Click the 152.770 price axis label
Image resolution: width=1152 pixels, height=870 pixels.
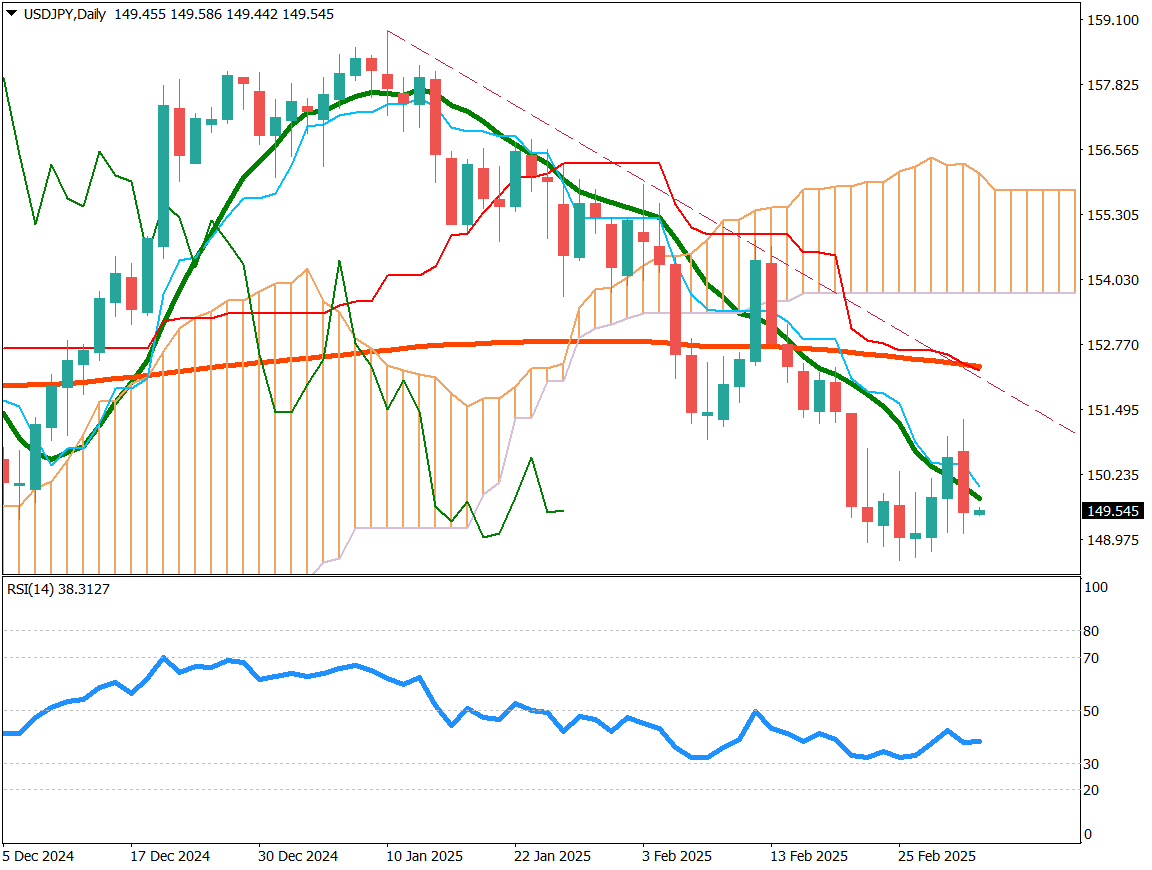coord(1113,345)
